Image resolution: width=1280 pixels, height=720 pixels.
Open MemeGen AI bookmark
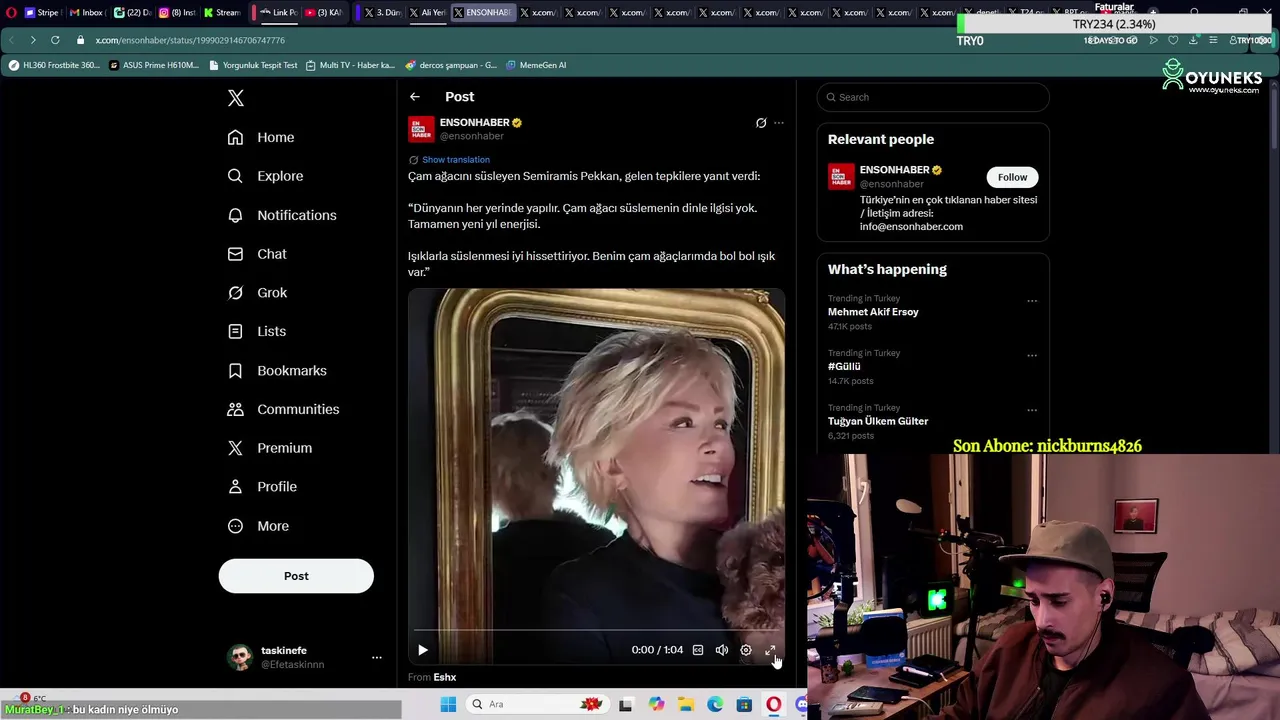pos(536,65)
